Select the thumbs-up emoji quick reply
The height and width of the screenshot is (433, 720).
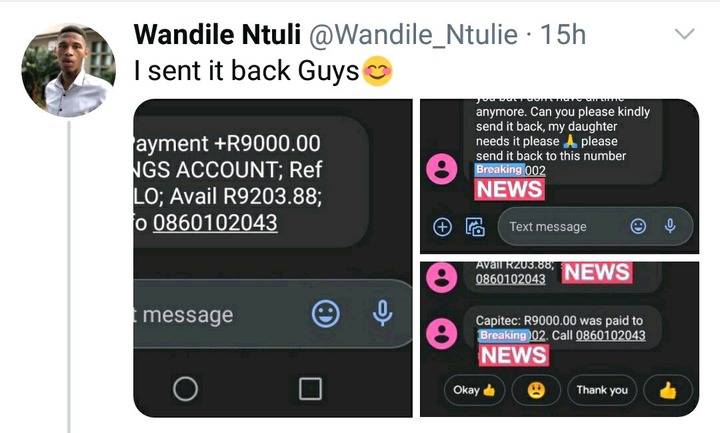pos(668,390)
